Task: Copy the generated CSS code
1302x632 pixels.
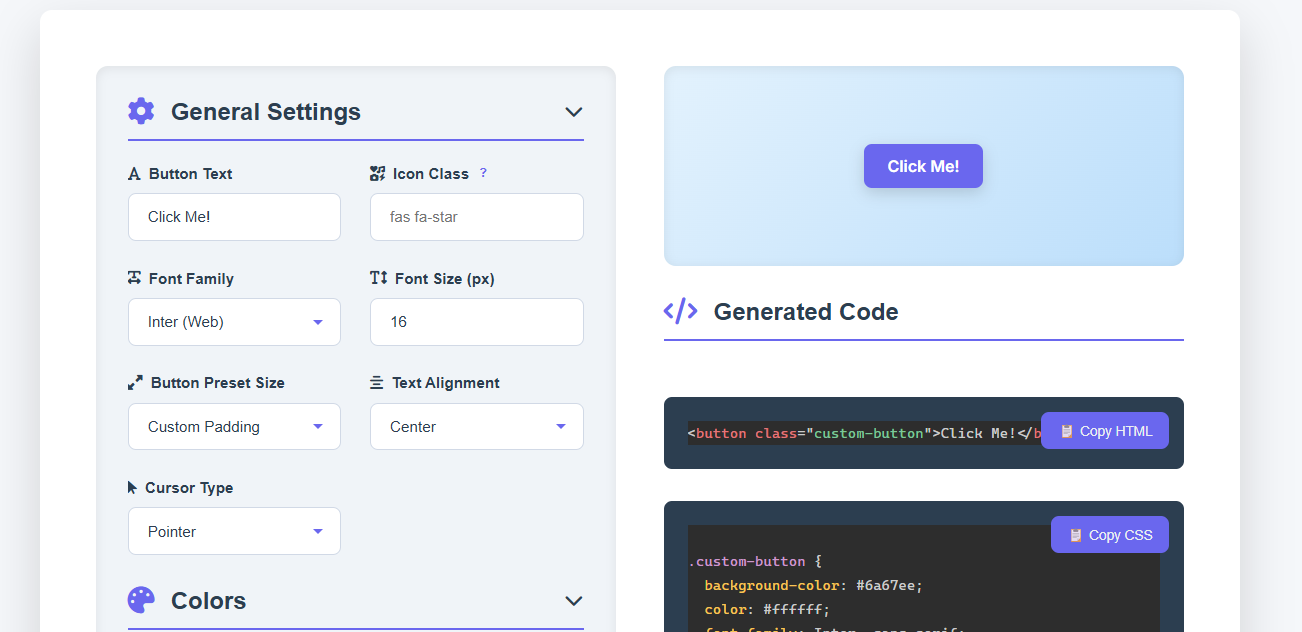Action: pyautogui.click(x=1110, y=535)
